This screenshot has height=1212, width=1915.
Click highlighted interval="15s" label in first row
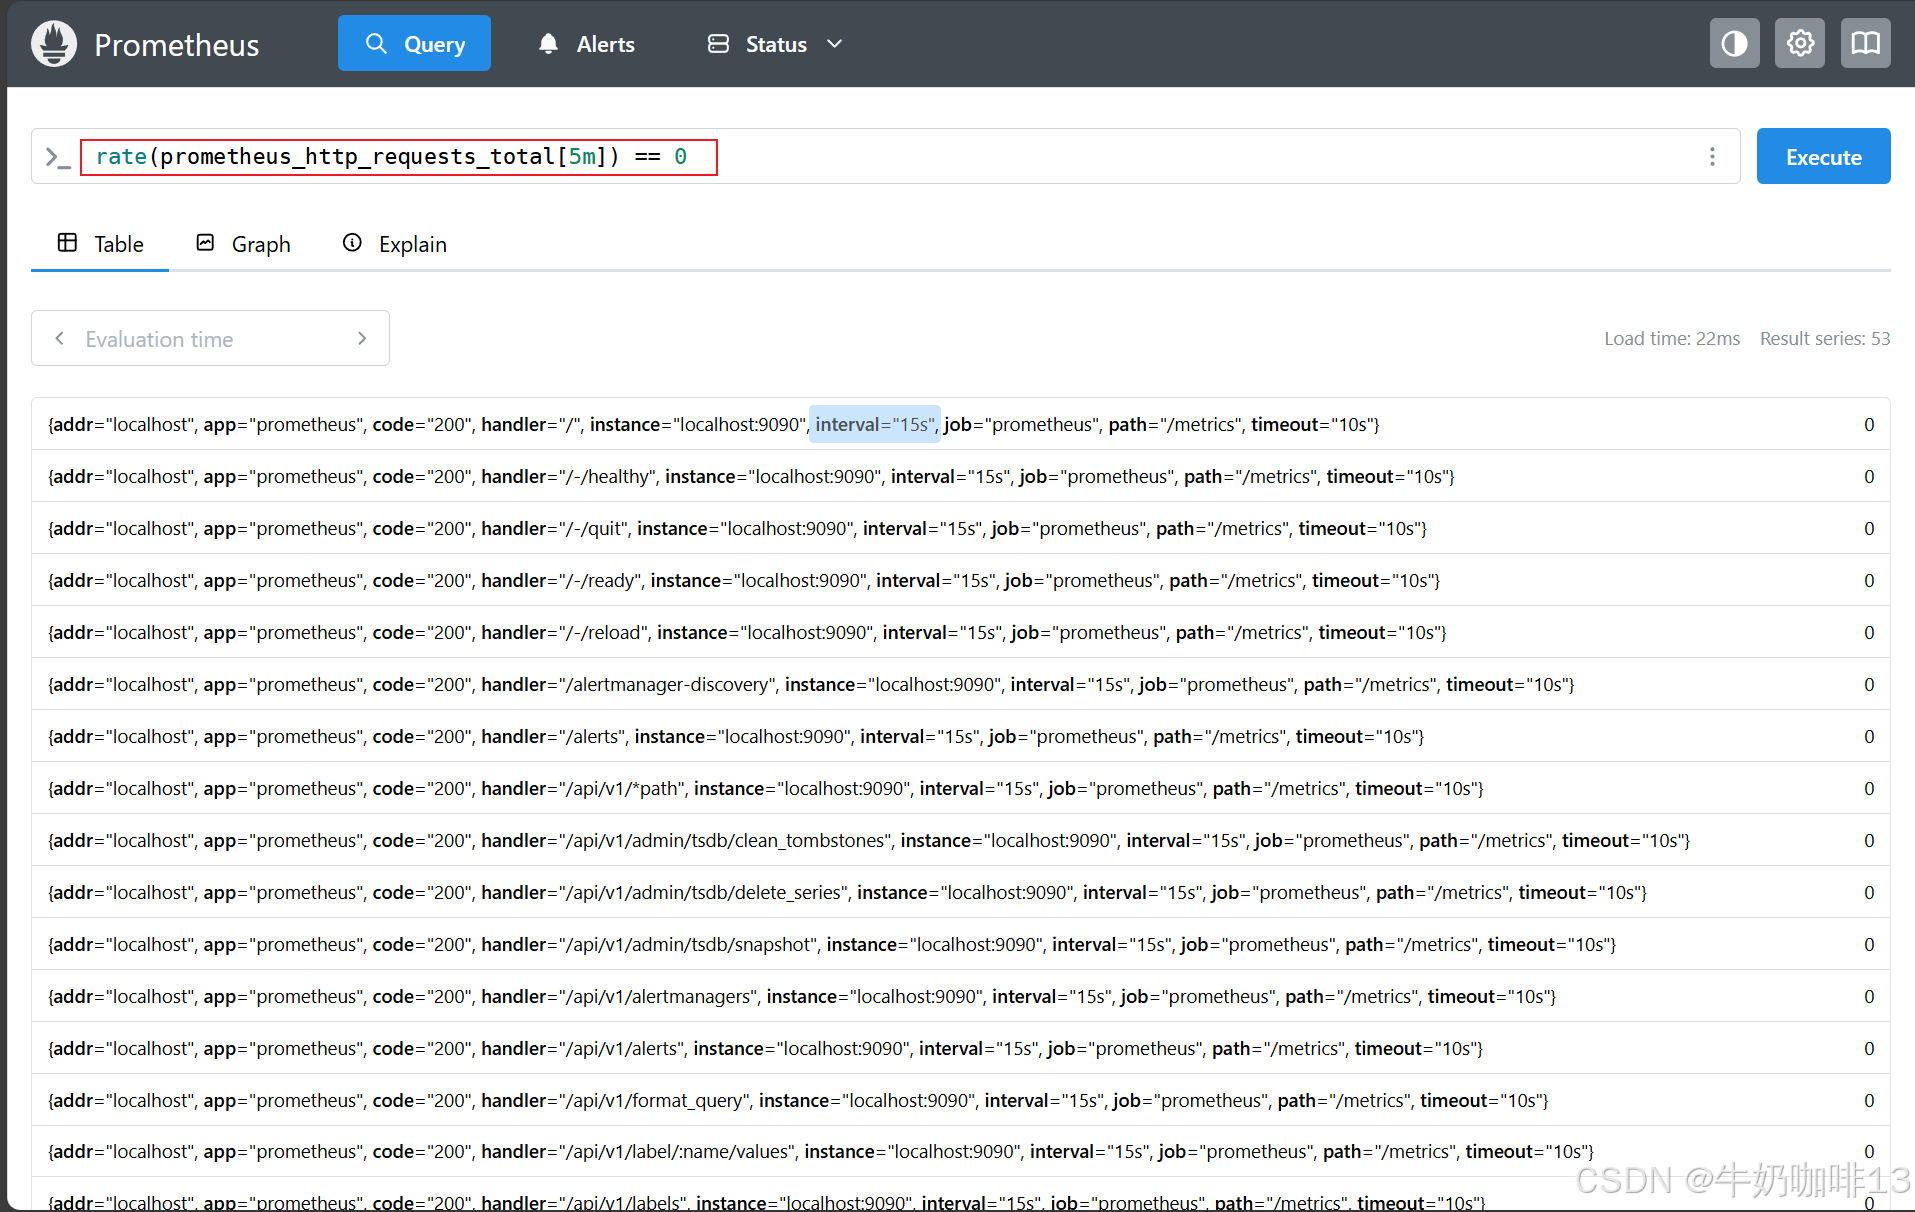pos(874,424)
